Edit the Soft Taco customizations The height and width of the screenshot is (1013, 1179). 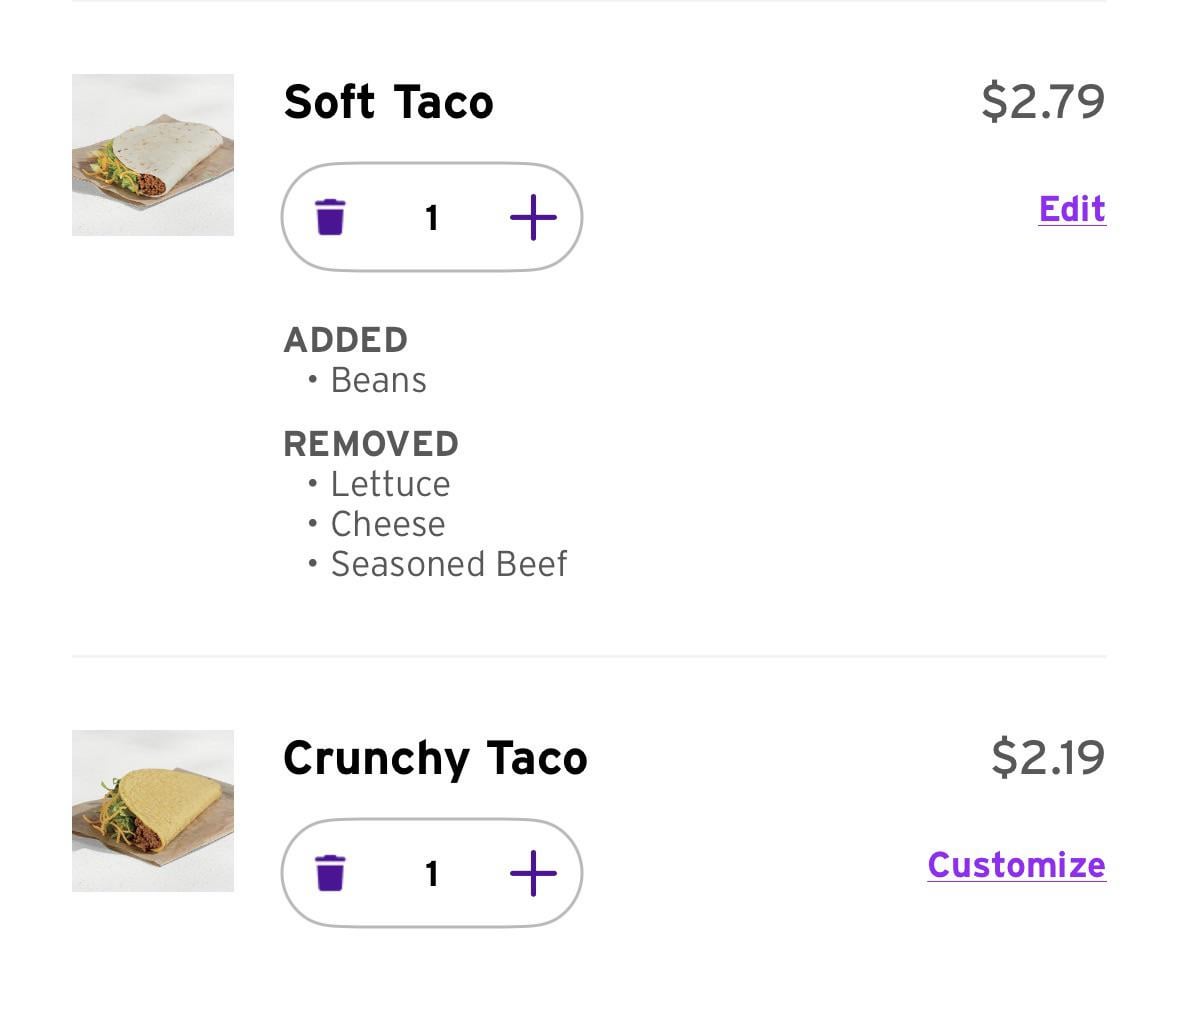coord(1071,209)
